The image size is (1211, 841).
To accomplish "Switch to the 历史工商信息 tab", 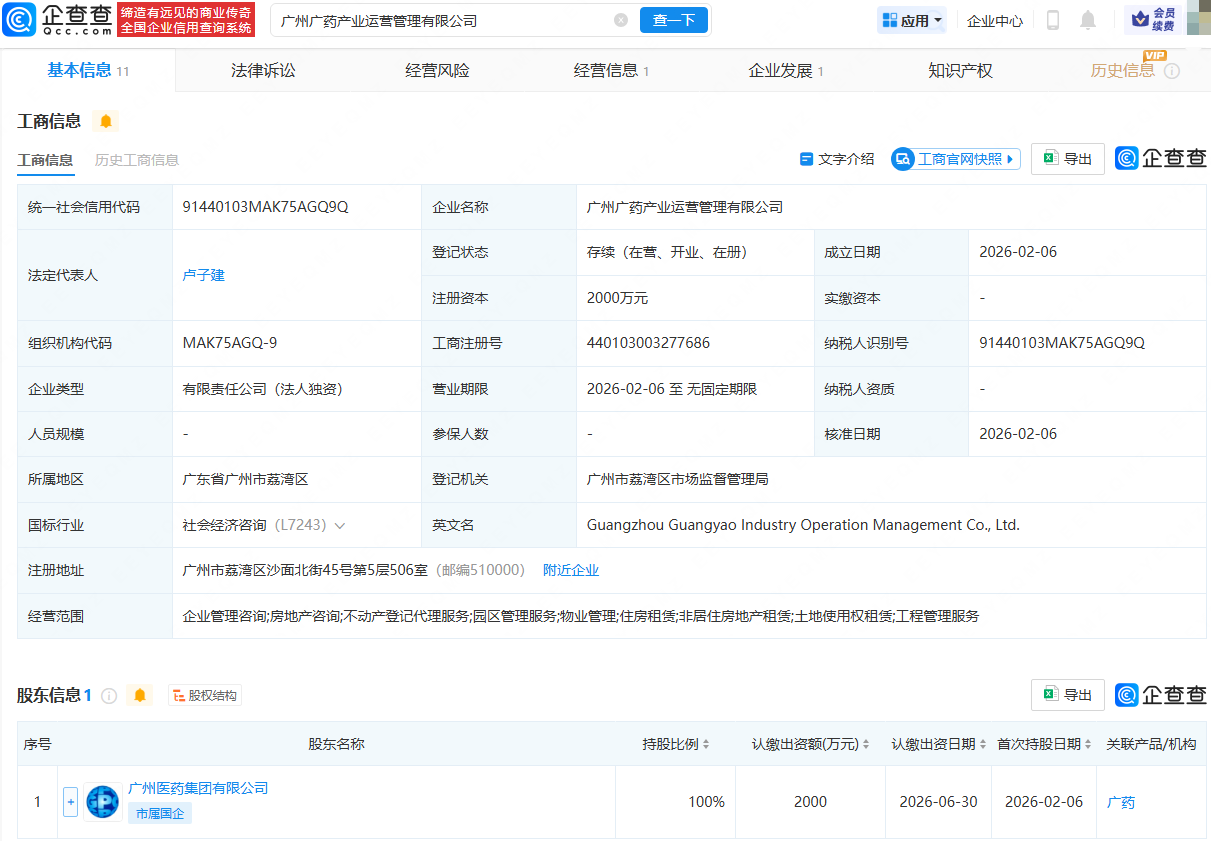I will [136, 160].
